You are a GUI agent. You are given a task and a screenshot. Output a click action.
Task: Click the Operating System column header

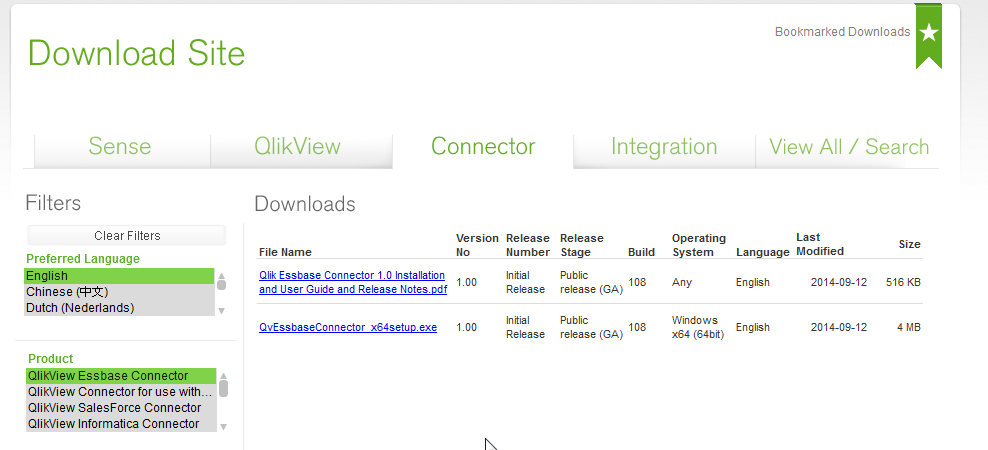click(699, 245)
